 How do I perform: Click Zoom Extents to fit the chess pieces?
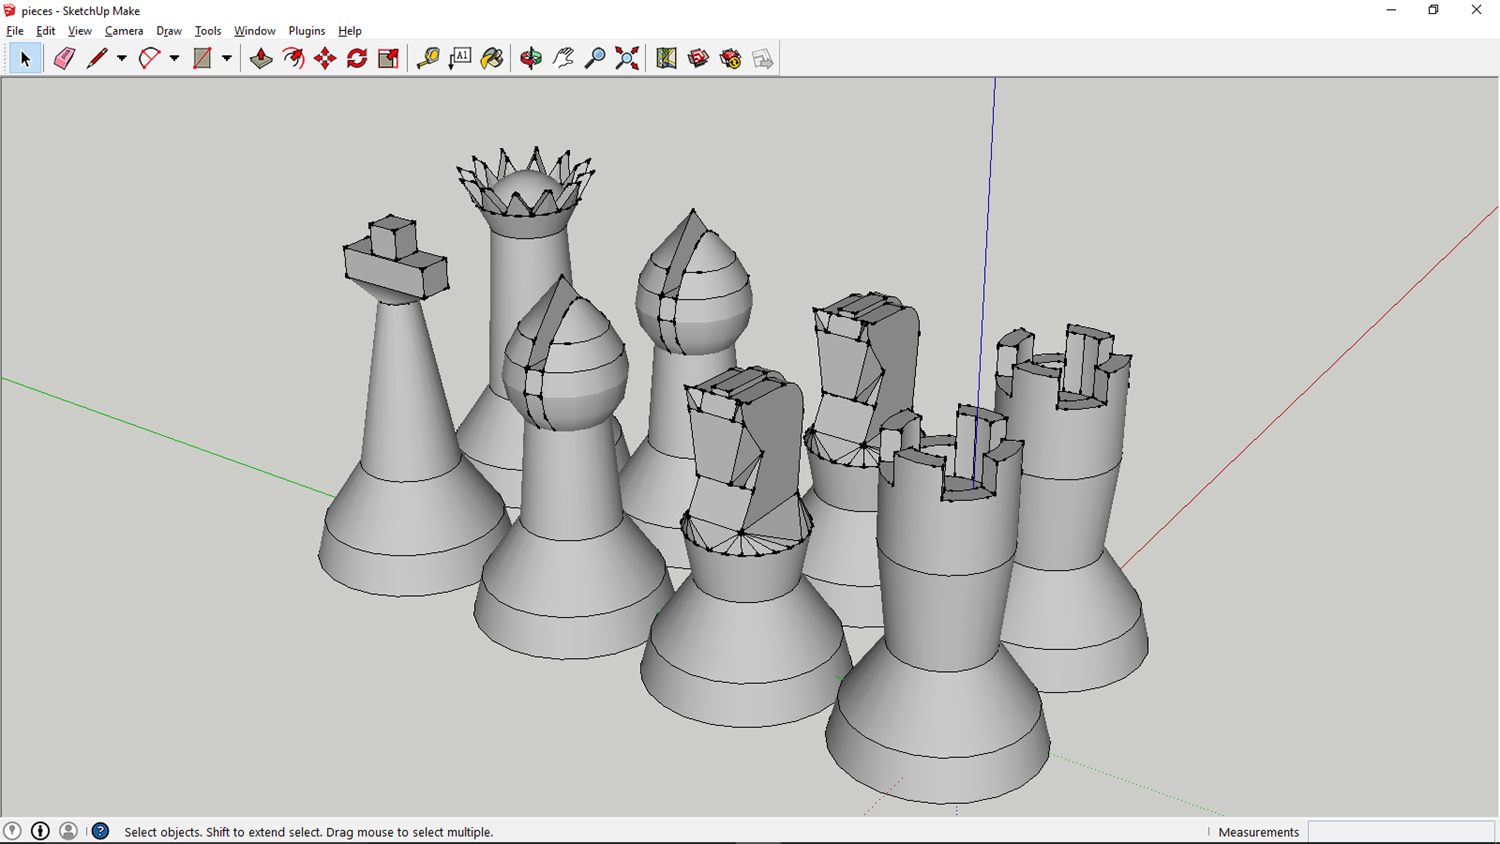627,58
